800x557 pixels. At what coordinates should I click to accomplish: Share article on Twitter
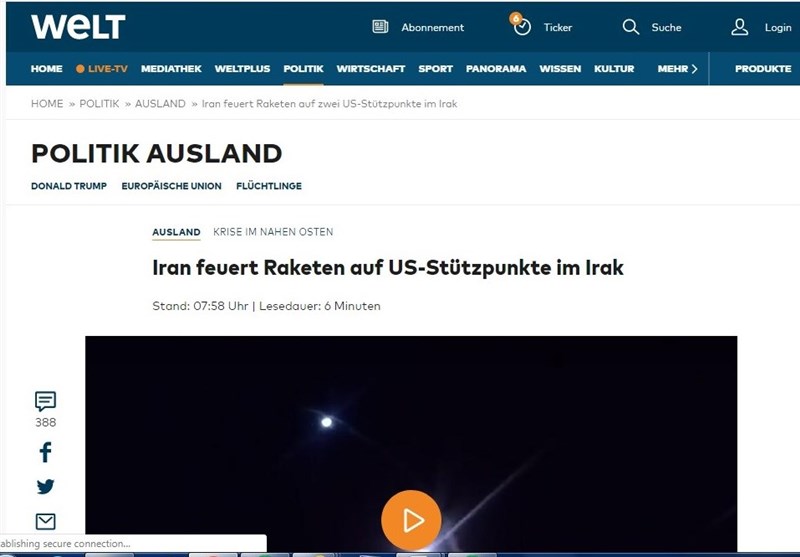(x=45, y=487)
